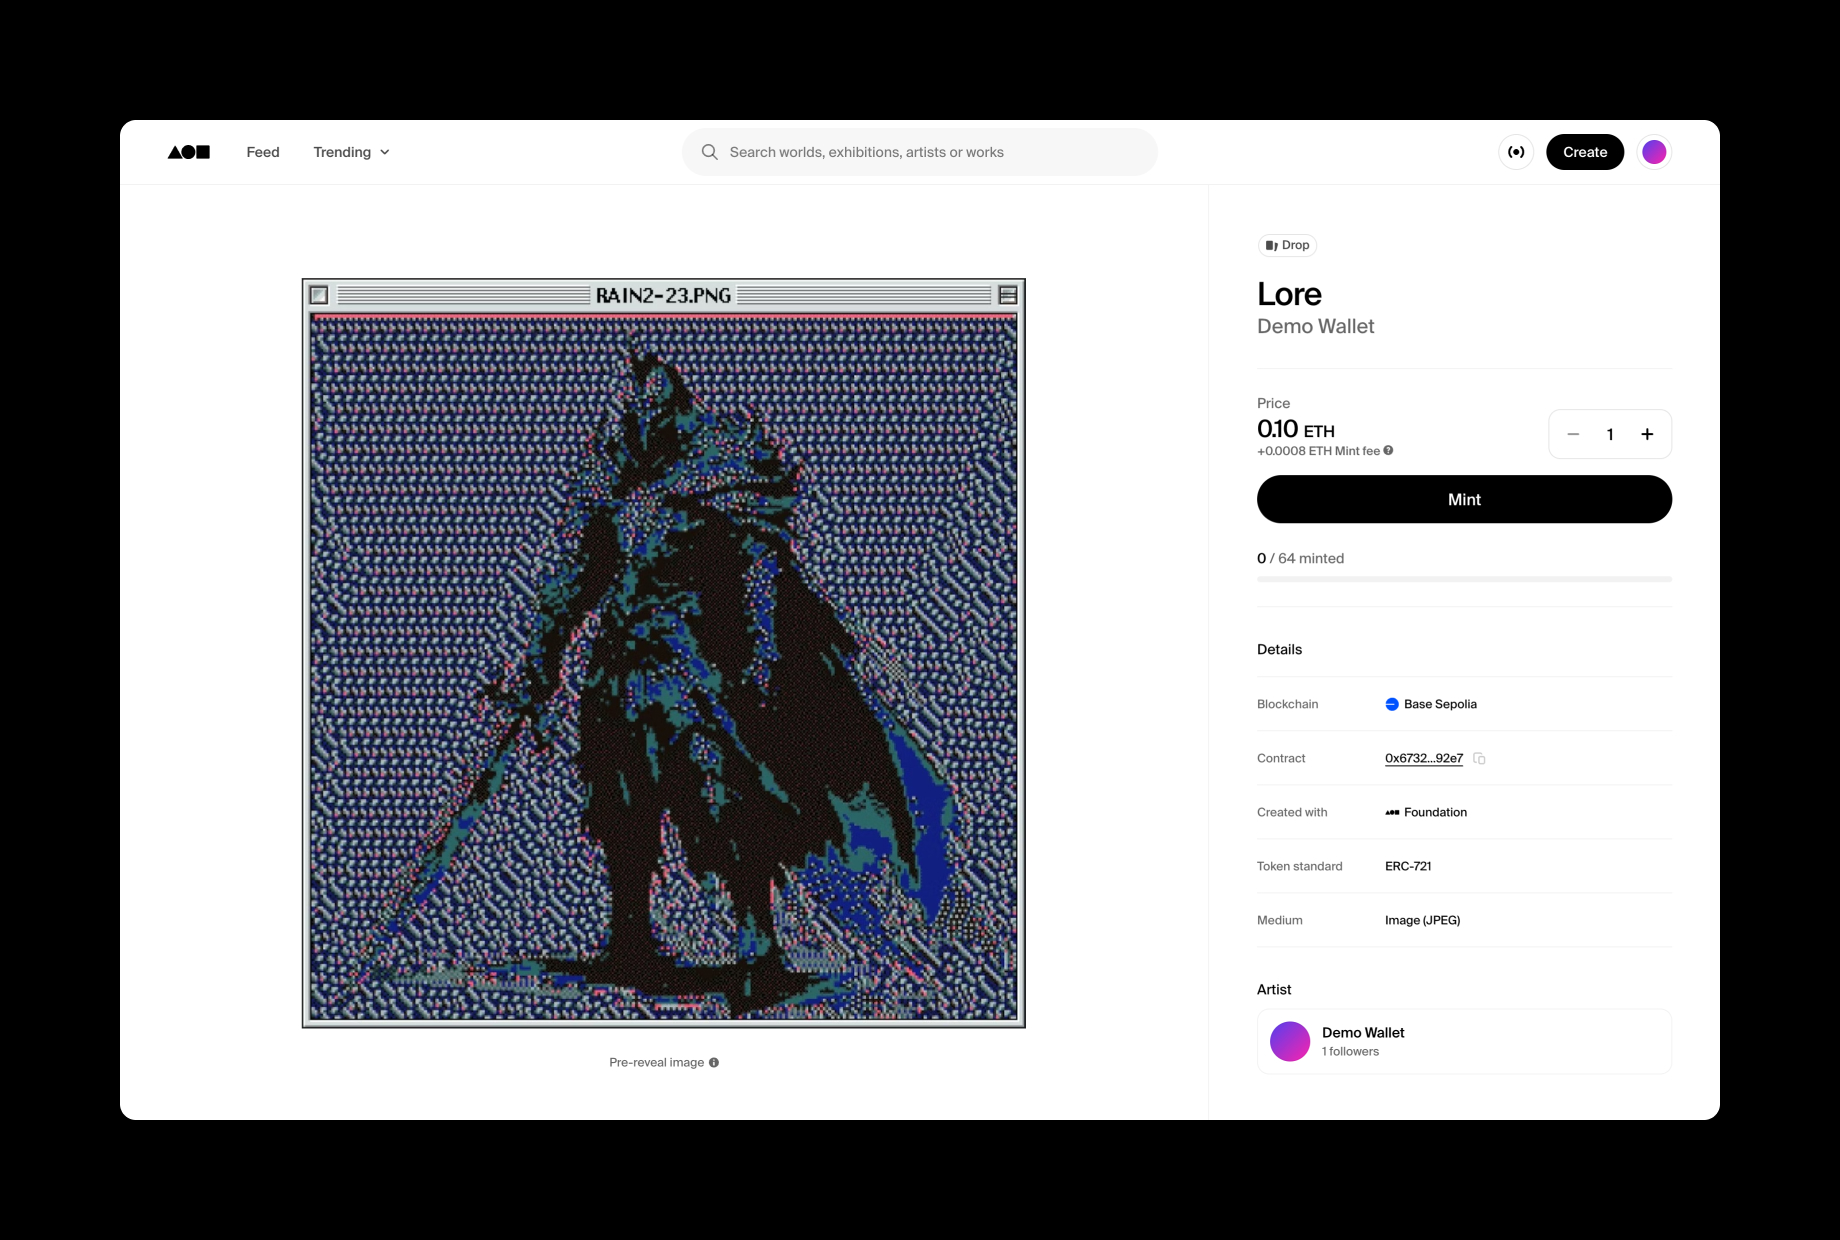Increase mint quantity with plus button
1840x1240 pixels.
[1647, 434]
